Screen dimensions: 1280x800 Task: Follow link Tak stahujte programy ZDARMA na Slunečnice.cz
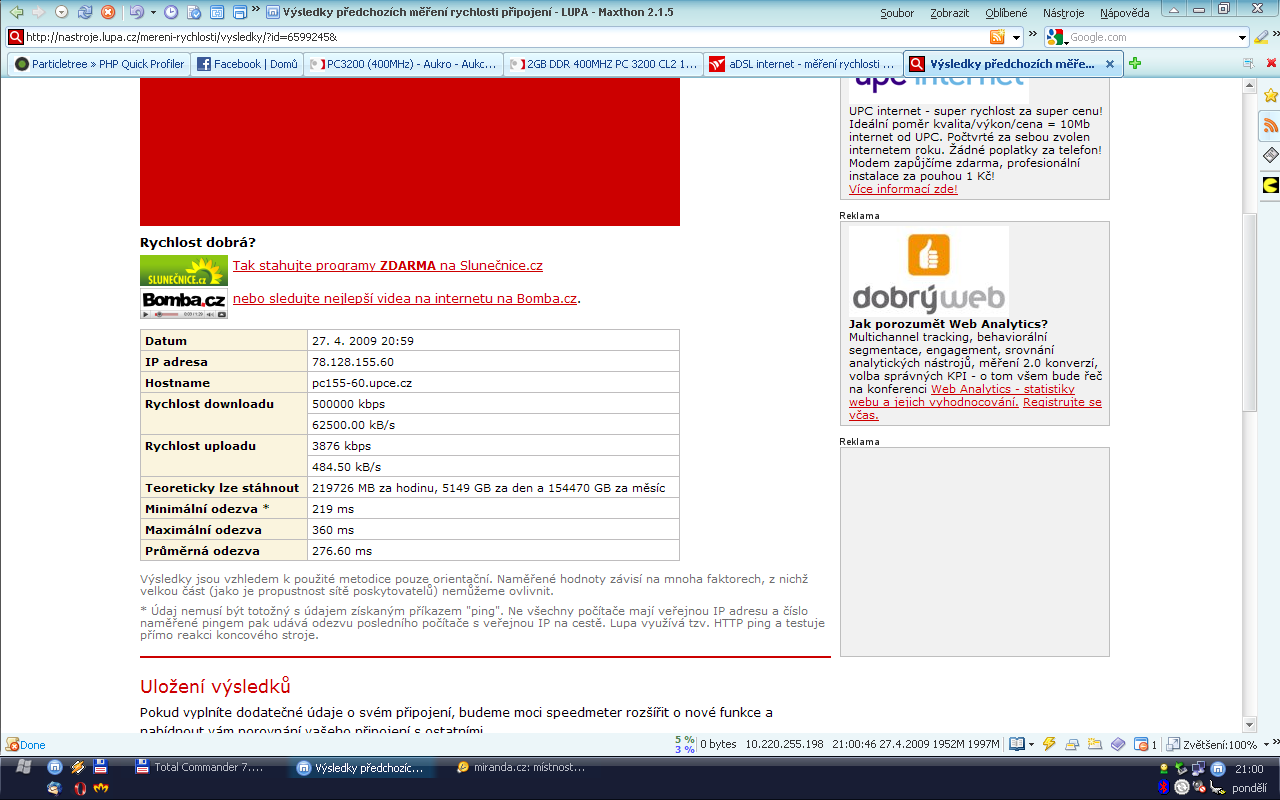[x=388, y=266]
